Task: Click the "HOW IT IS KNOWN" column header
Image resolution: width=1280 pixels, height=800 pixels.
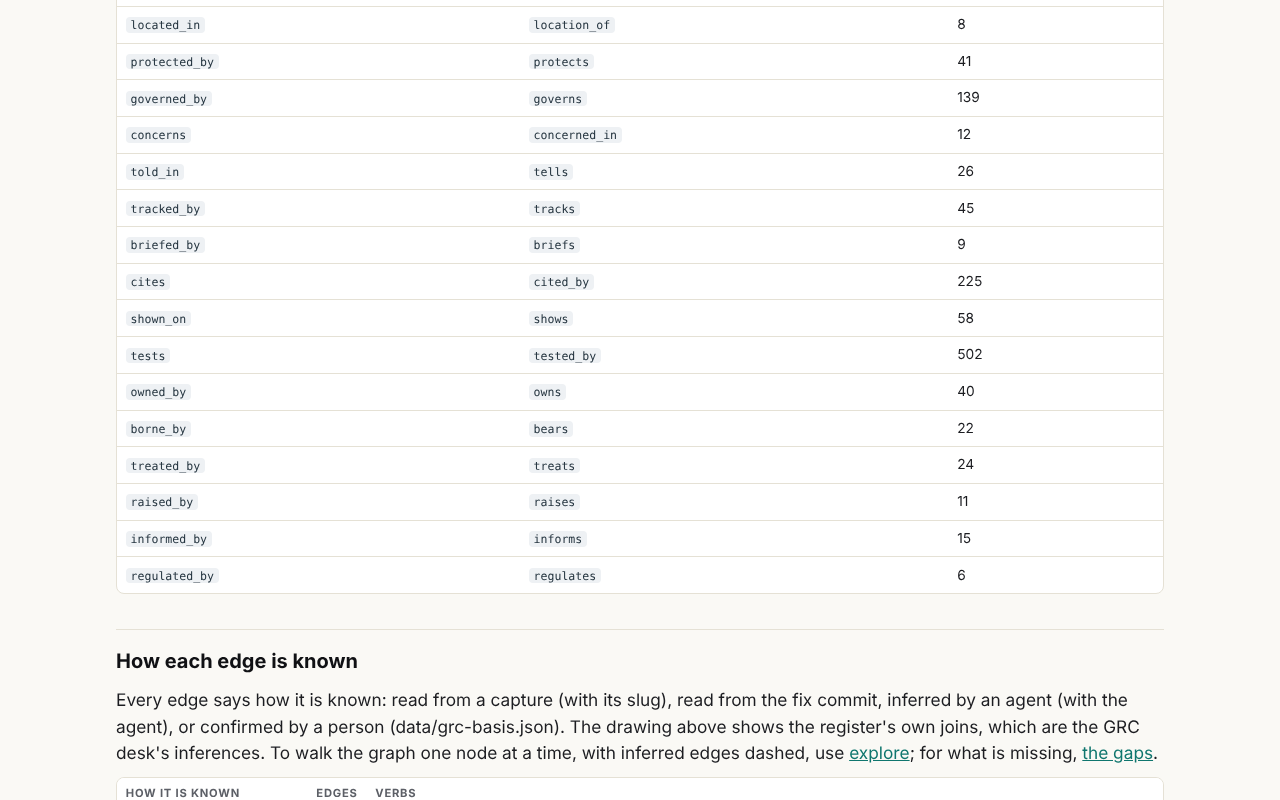Action: (183, 793)
